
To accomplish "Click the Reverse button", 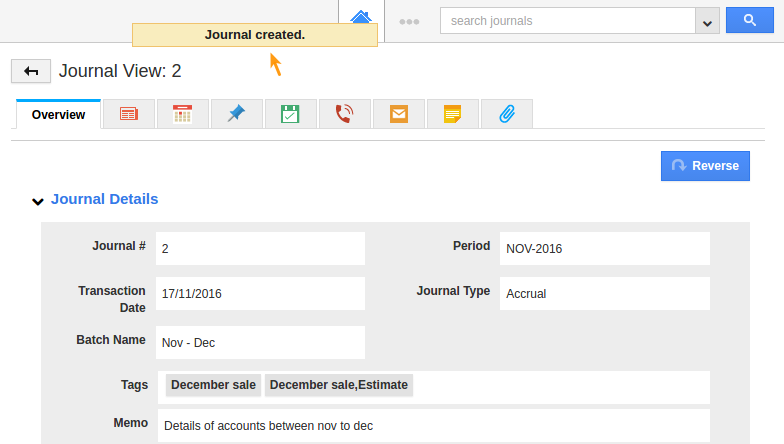I will [x=705, y=166].
